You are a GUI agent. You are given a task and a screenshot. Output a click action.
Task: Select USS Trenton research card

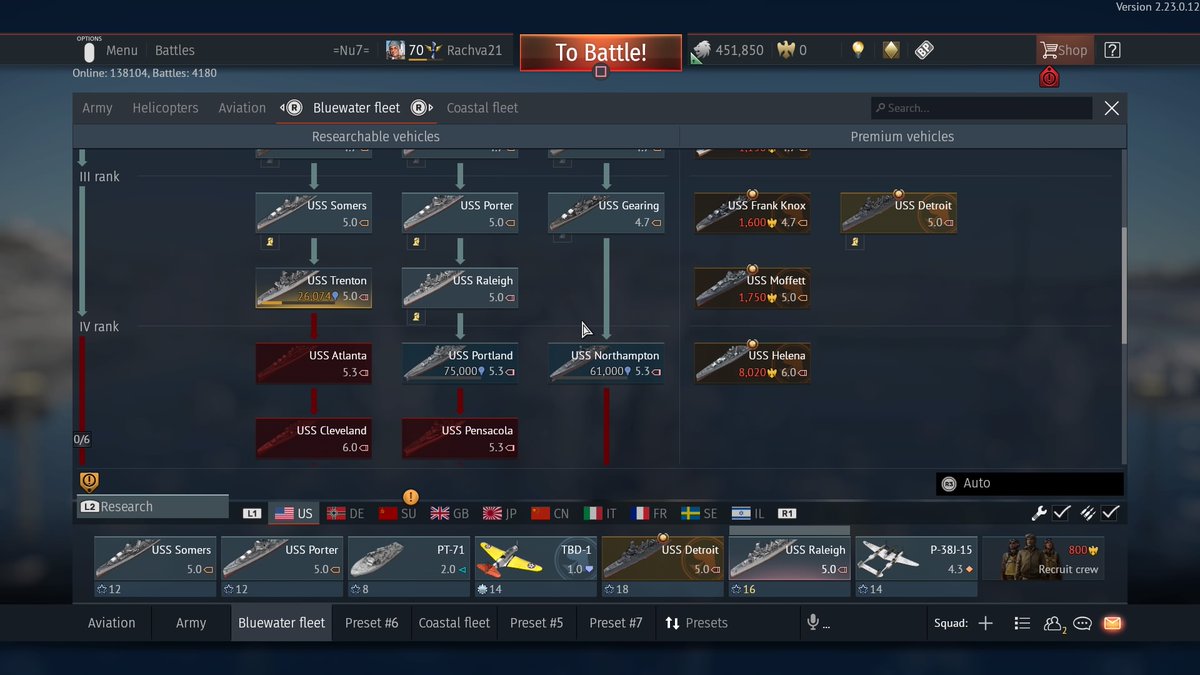point(314,288)
